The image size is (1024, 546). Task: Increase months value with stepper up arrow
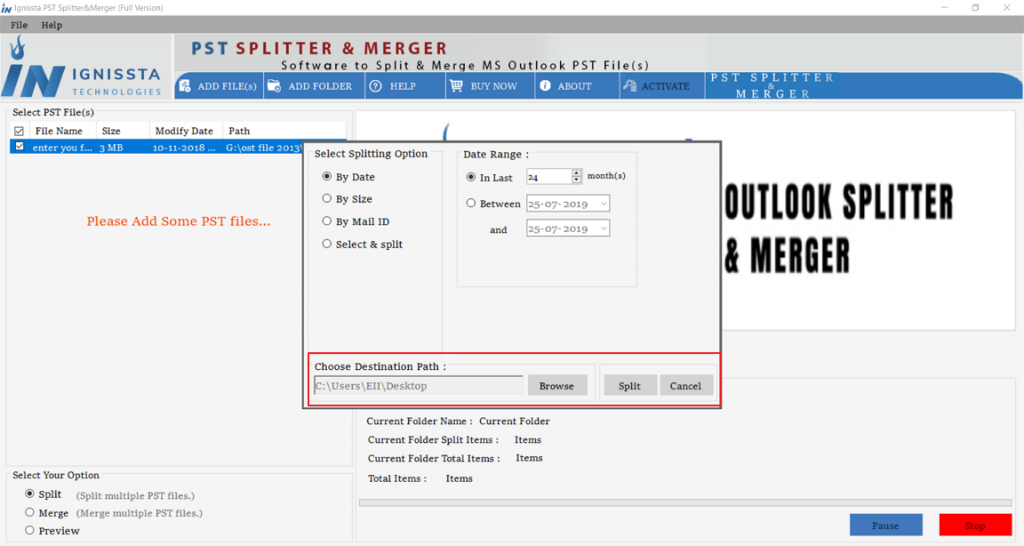click(577, 173)
